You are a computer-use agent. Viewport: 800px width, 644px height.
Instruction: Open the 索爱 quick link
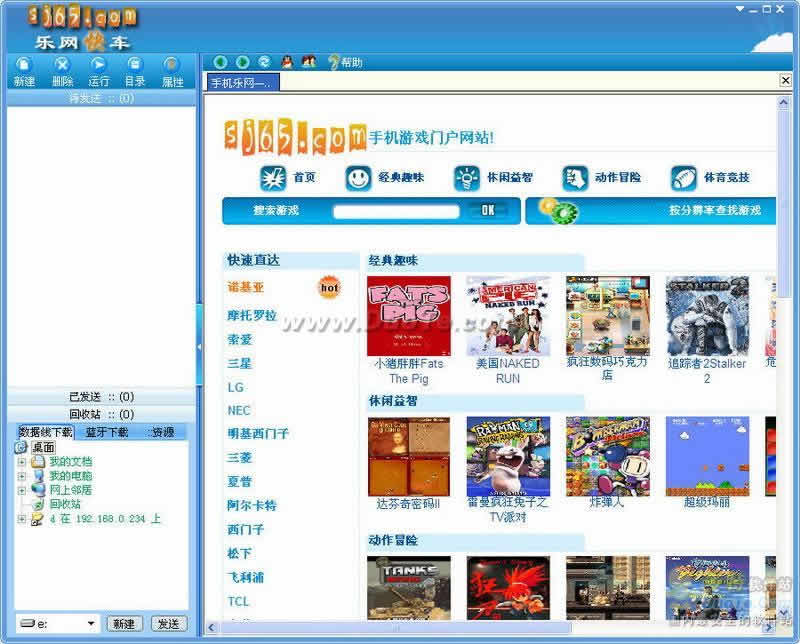click(240, 339)
